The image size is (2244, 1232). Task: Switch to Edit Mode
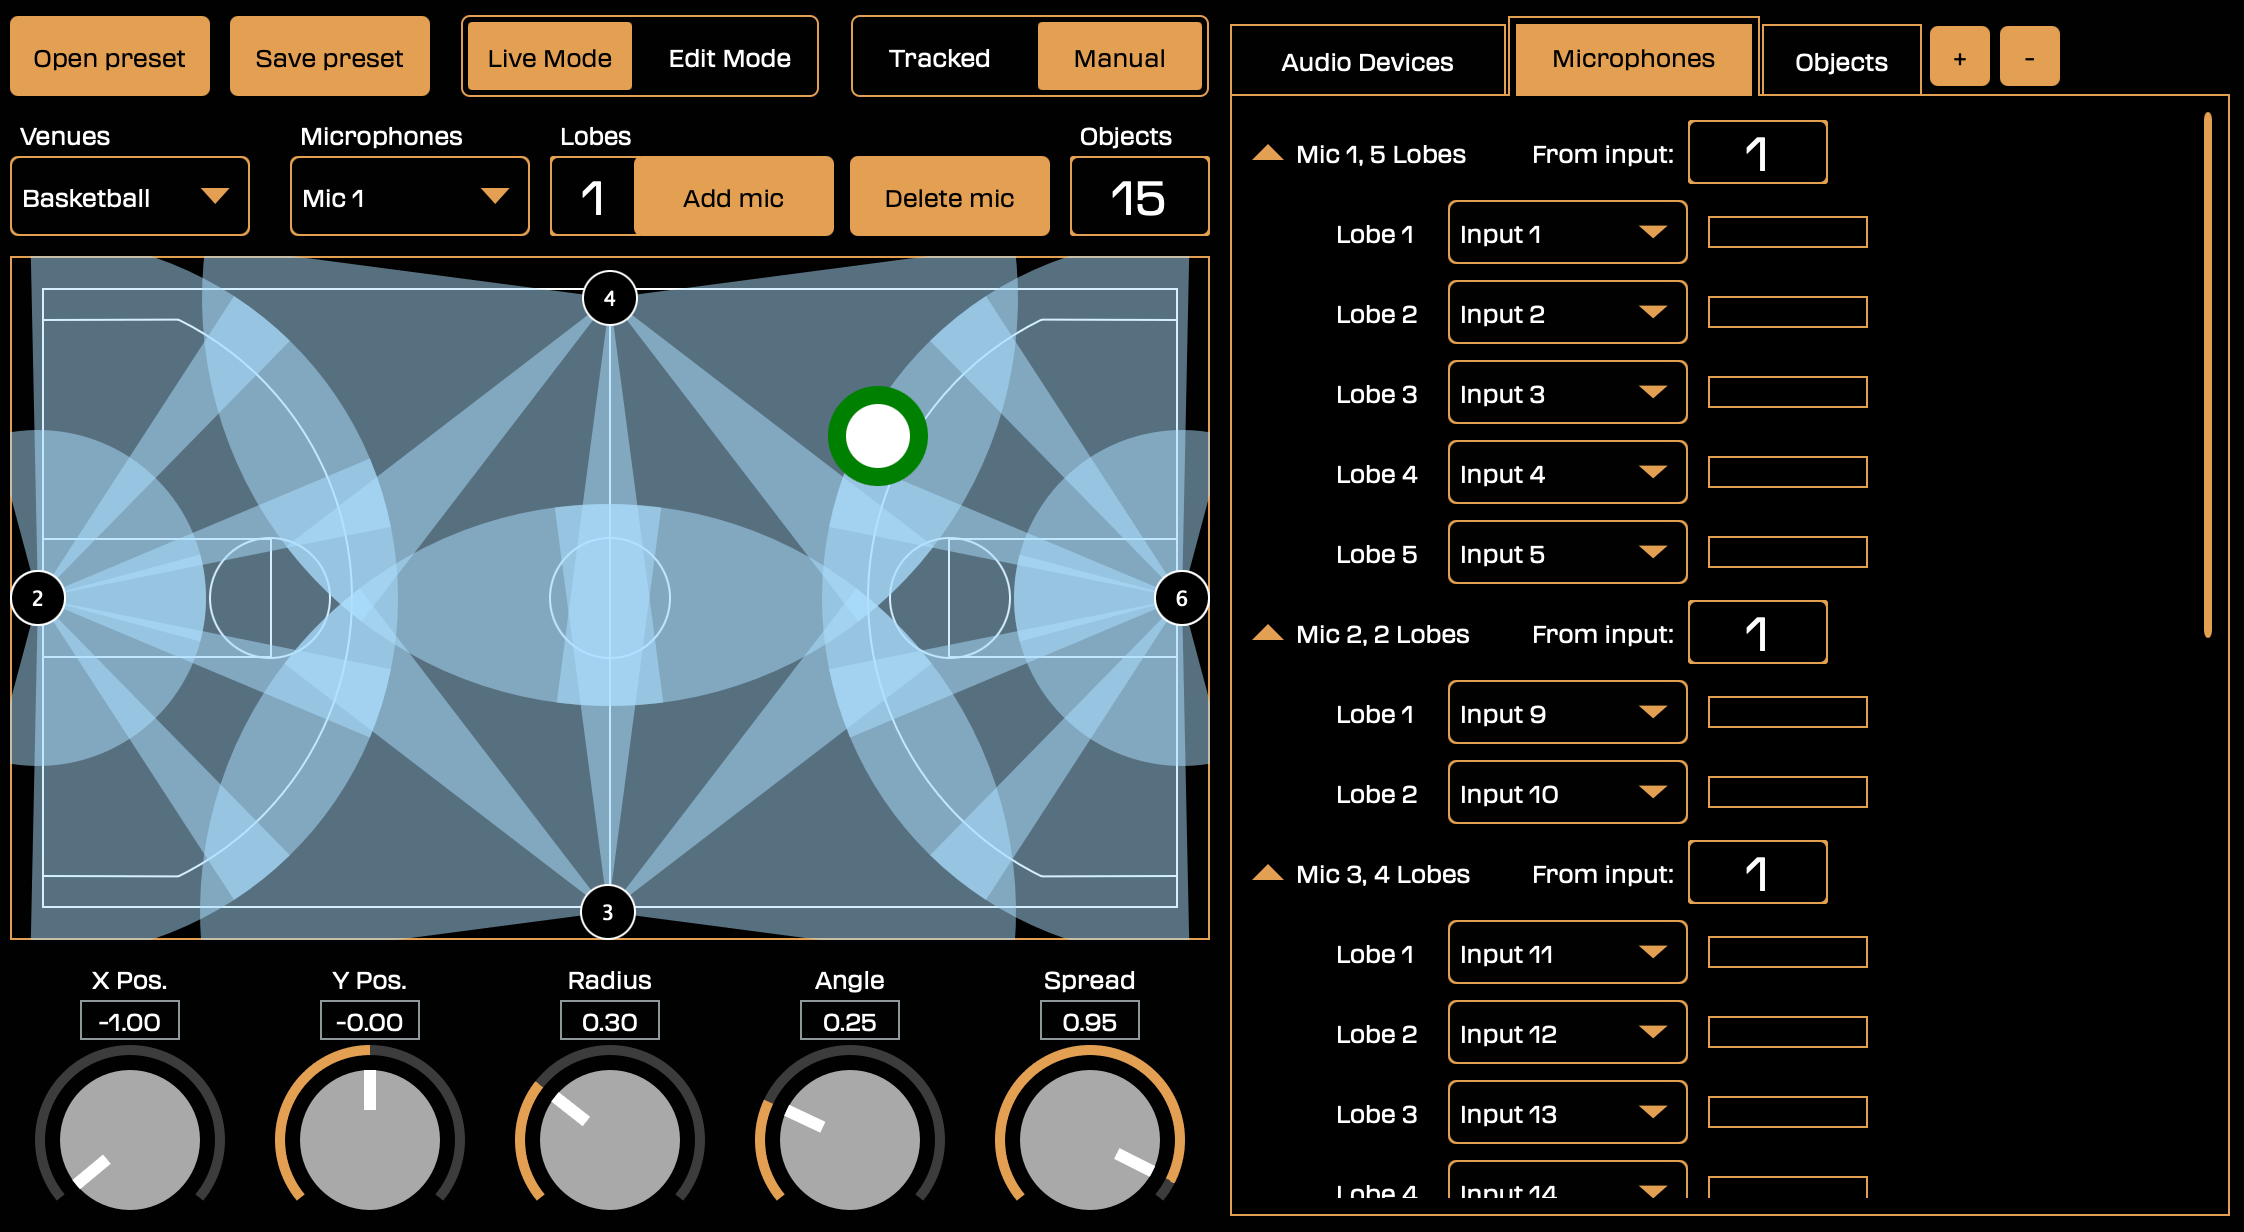pyautogui.click(x=730, y=57)
